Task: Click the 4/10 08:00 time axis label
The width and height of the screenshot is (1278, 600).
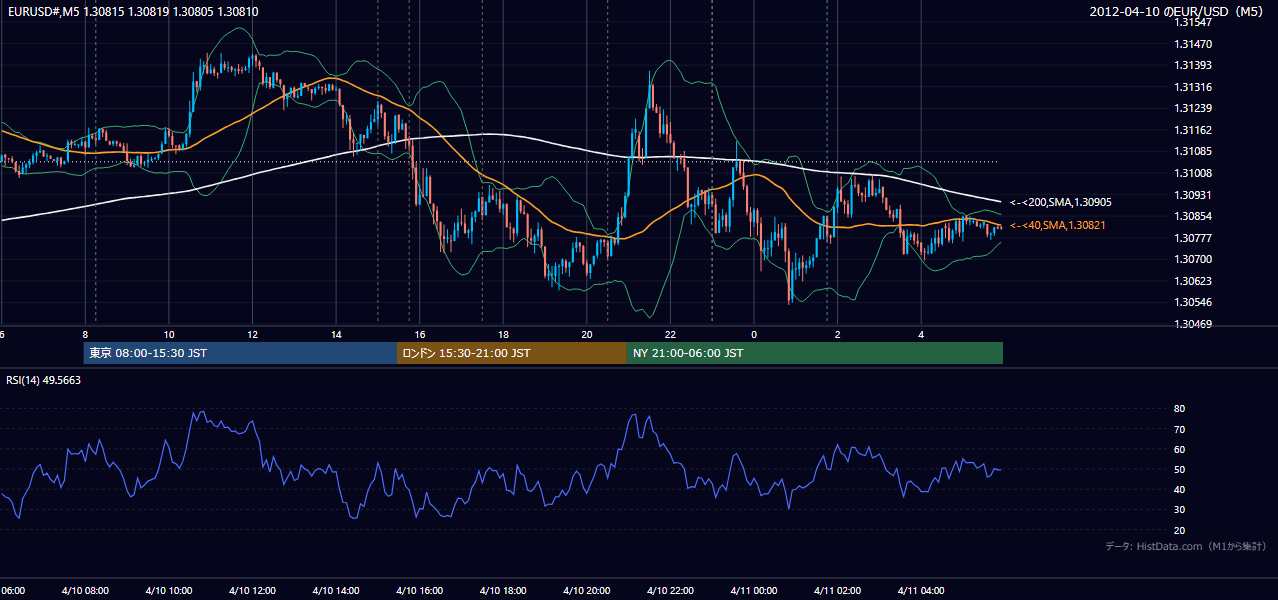Action: 84,590
